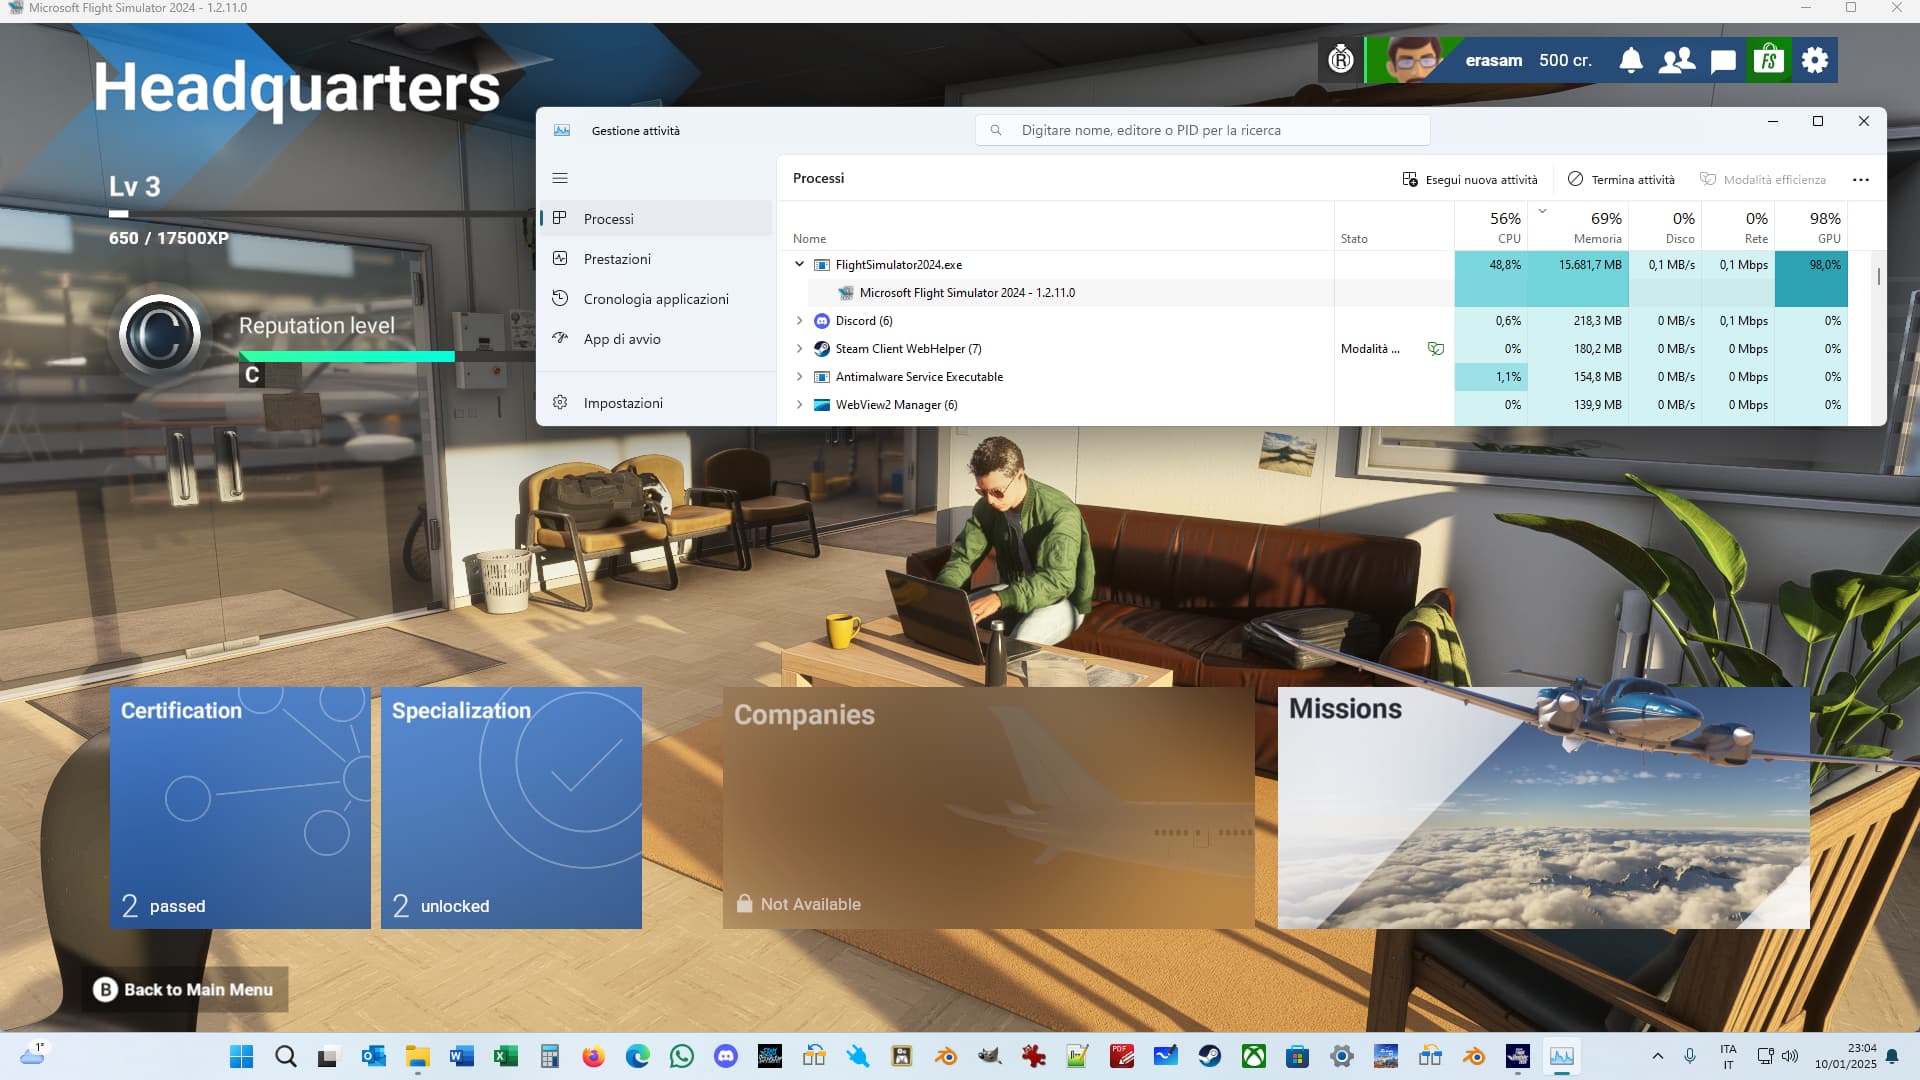The image size is (1920, 1080).
Task: Expand Steam Client WebHelper (7) group
Action: (x=799, y=349)
